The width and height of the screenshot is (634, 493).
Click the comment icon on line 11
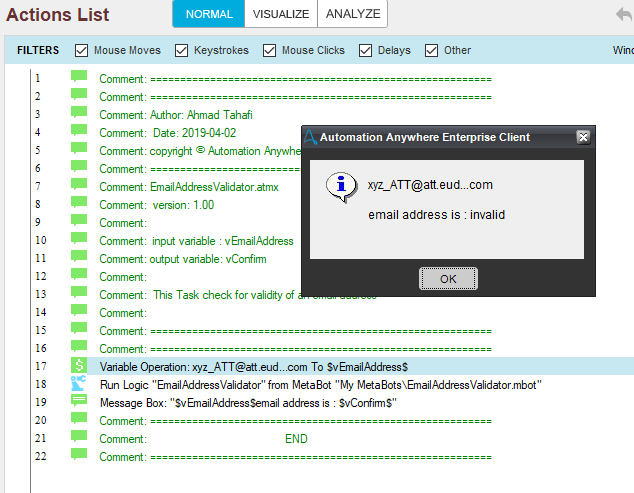pyautogui.click(x=79, y=256)
